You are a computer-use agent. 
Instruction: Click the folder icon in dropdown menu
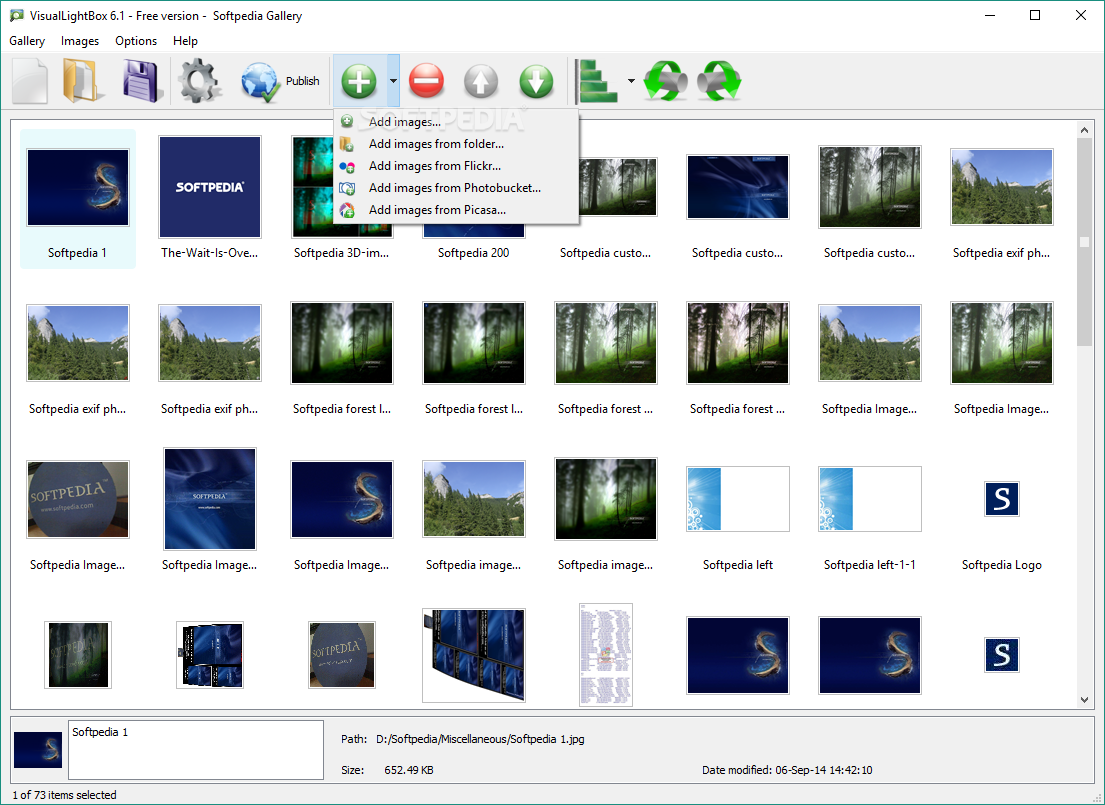pos(347,145)
